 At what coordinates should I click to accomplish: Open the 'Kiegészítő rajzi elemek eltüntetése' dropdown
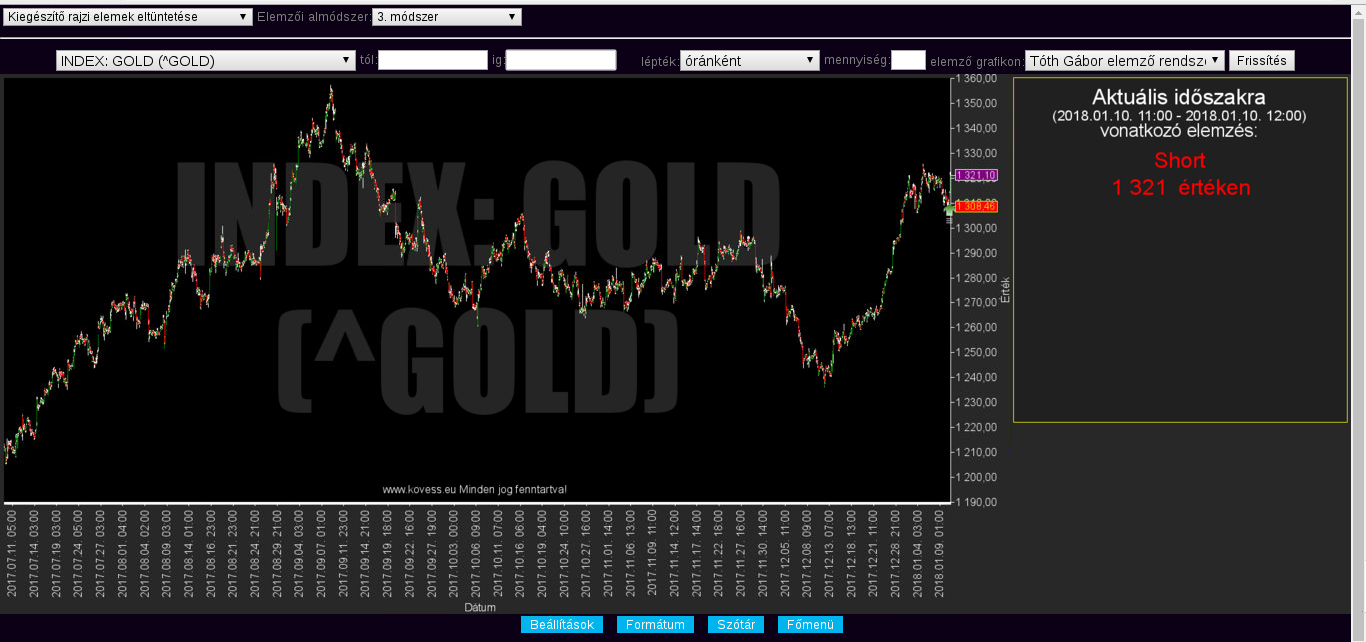pyautogui.click(x=128, y=17)
